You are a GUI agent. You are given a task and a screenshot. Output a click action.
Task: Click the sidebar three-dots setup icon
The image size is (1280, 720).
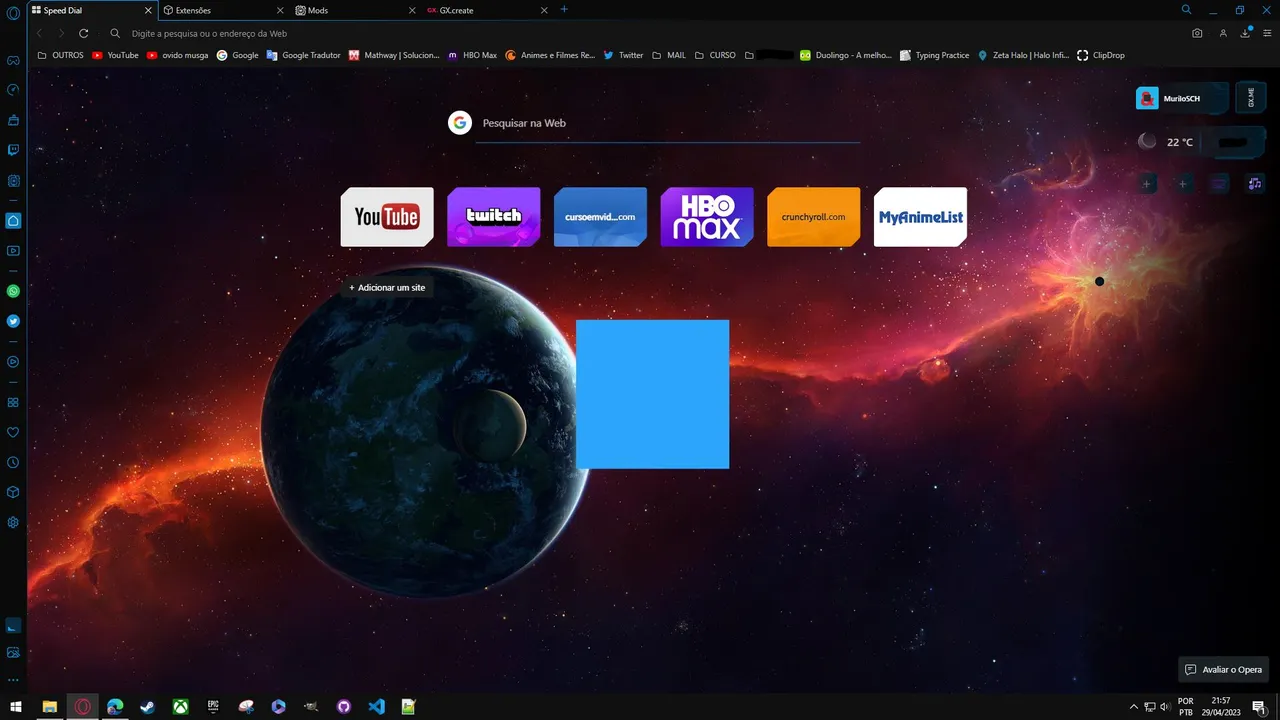click(13, 680)
